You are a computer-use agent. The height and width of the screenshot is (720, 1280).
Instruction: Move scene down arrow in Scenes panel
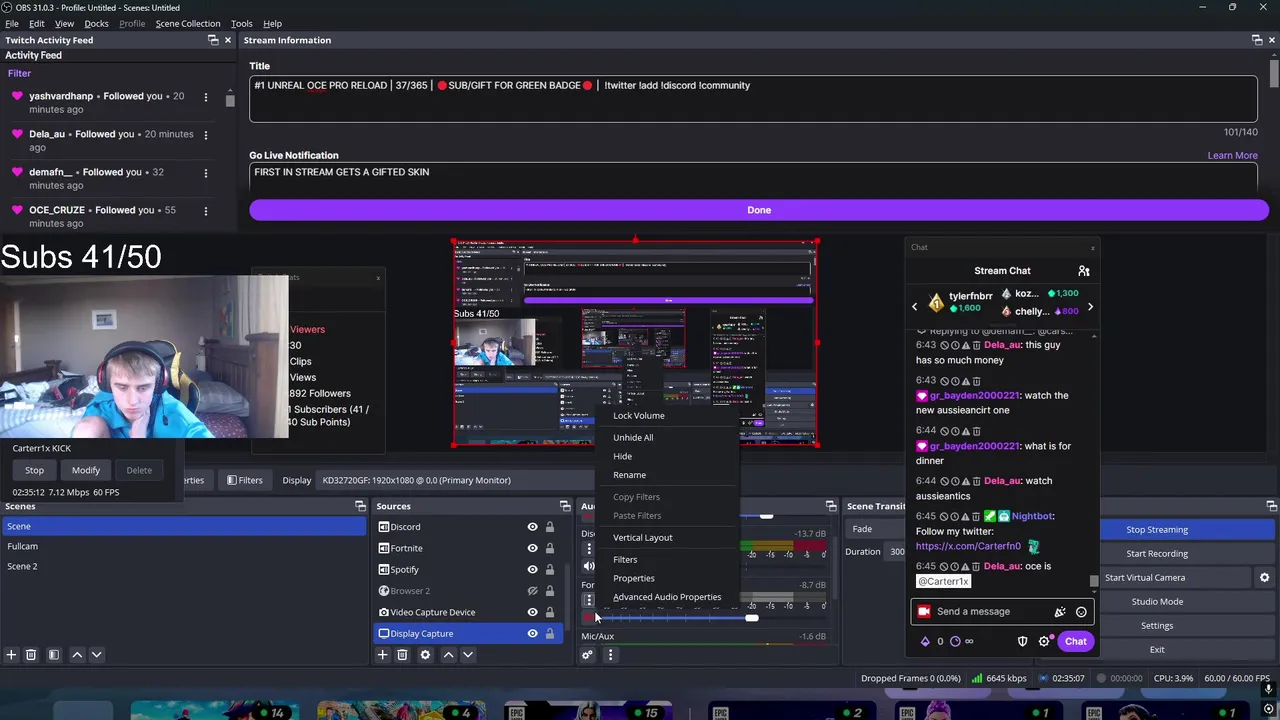click(96, 655)
